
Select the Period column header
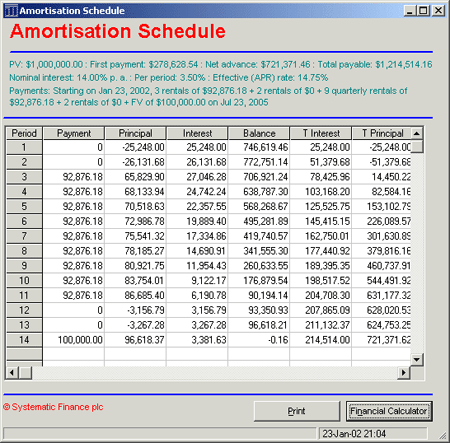click(x=24, y=133)
